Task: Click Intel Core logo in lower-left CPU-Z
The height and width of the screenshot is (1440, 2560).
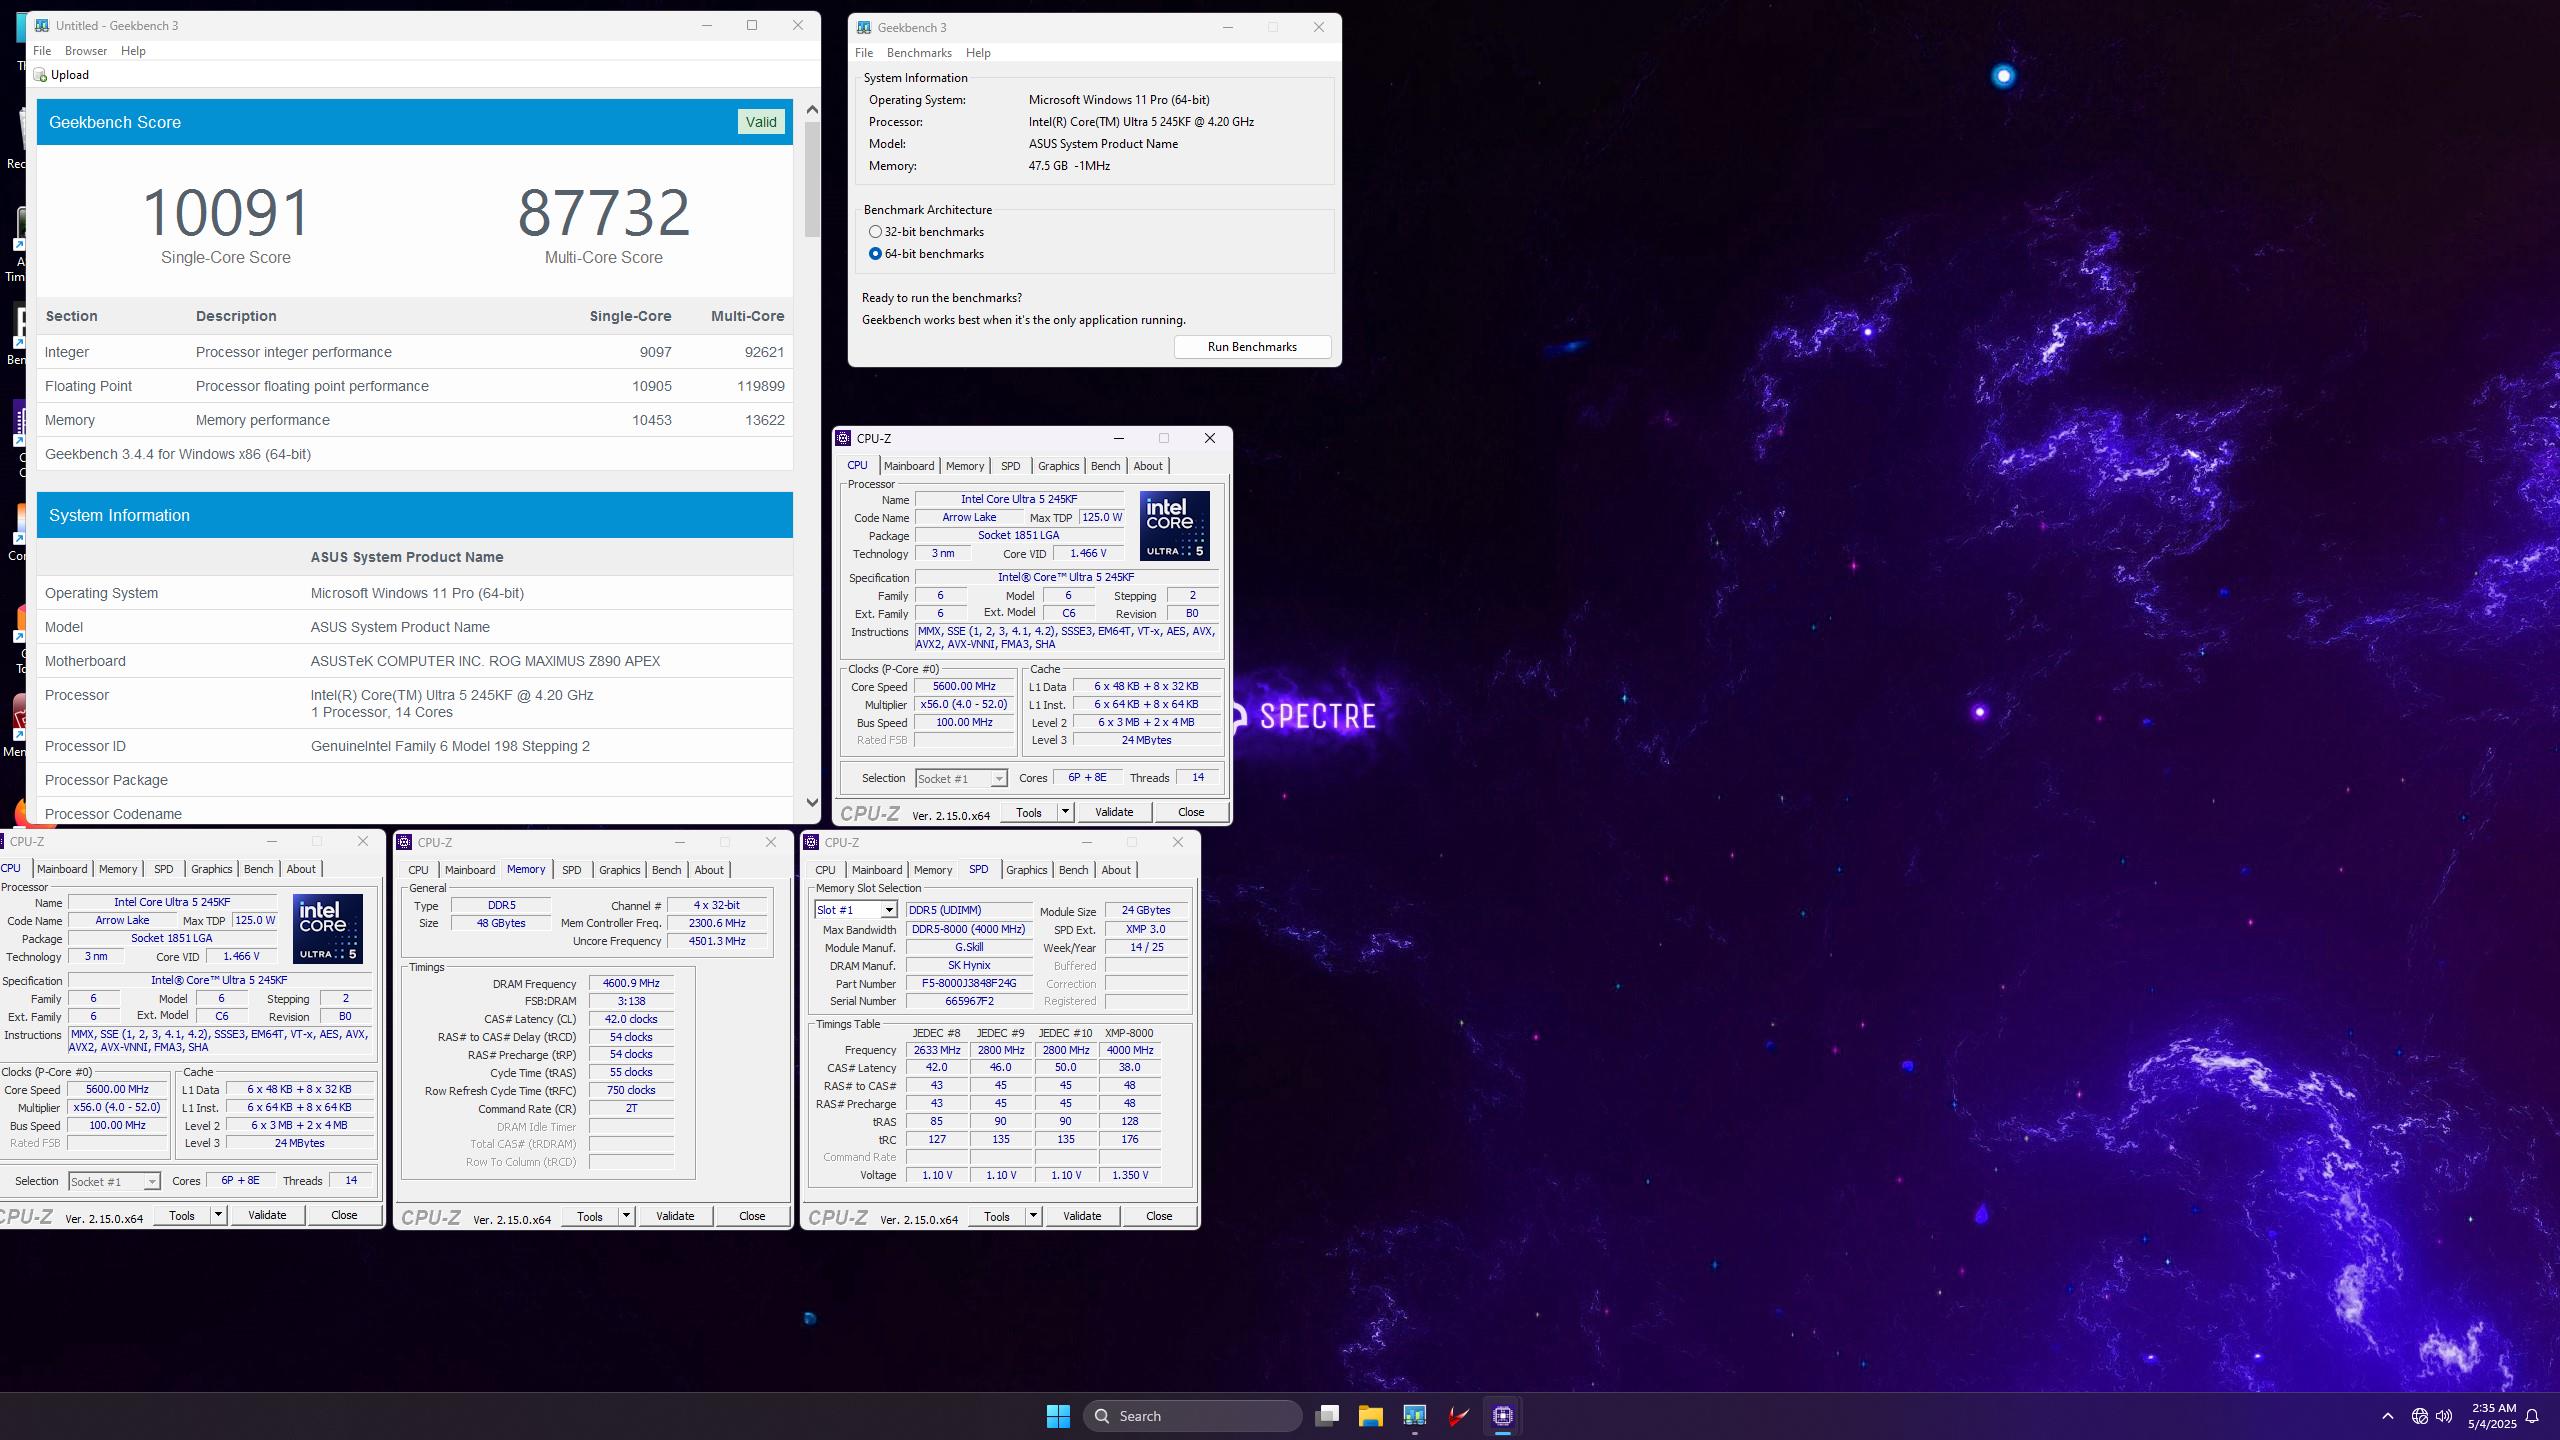Action: tap(327, 929)
